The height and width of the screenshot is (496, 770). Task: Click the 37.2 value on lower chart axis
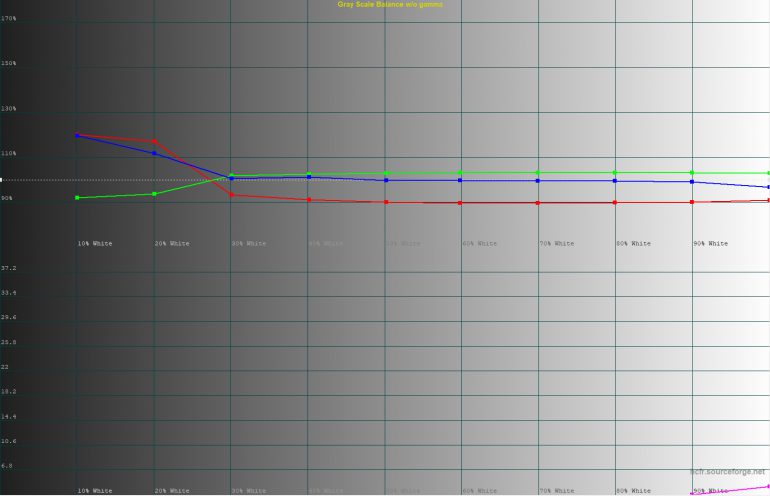(9, 268)
